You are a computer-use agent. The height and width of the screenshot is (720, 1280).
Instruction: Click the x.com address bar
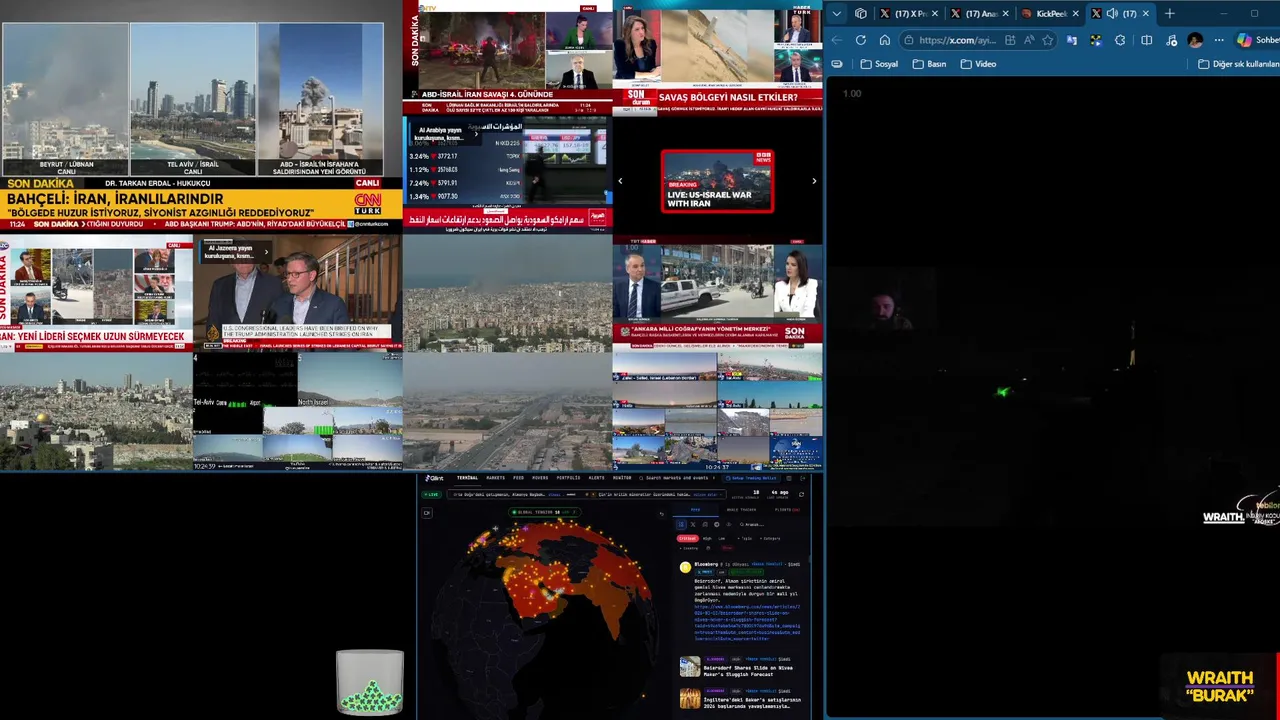(x=957, y=40)
